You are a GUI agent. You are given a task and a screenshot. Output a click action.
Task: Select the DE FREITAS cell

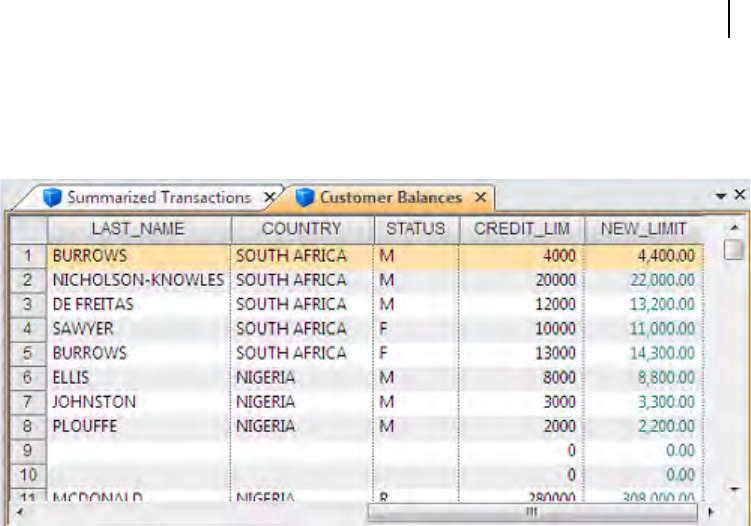click(139, 305)
